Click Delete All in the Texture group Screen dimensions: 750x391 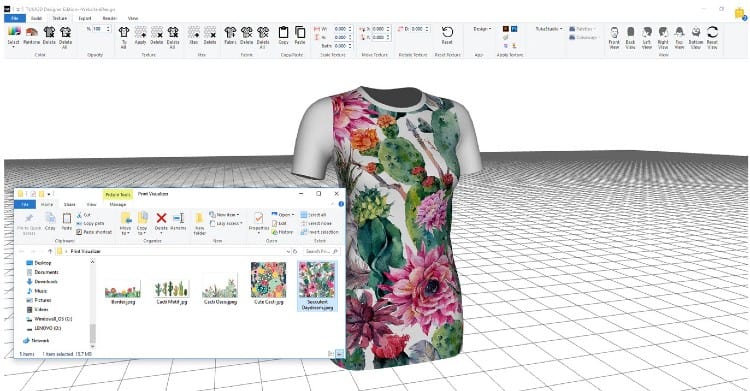click(x=173, y=37)
